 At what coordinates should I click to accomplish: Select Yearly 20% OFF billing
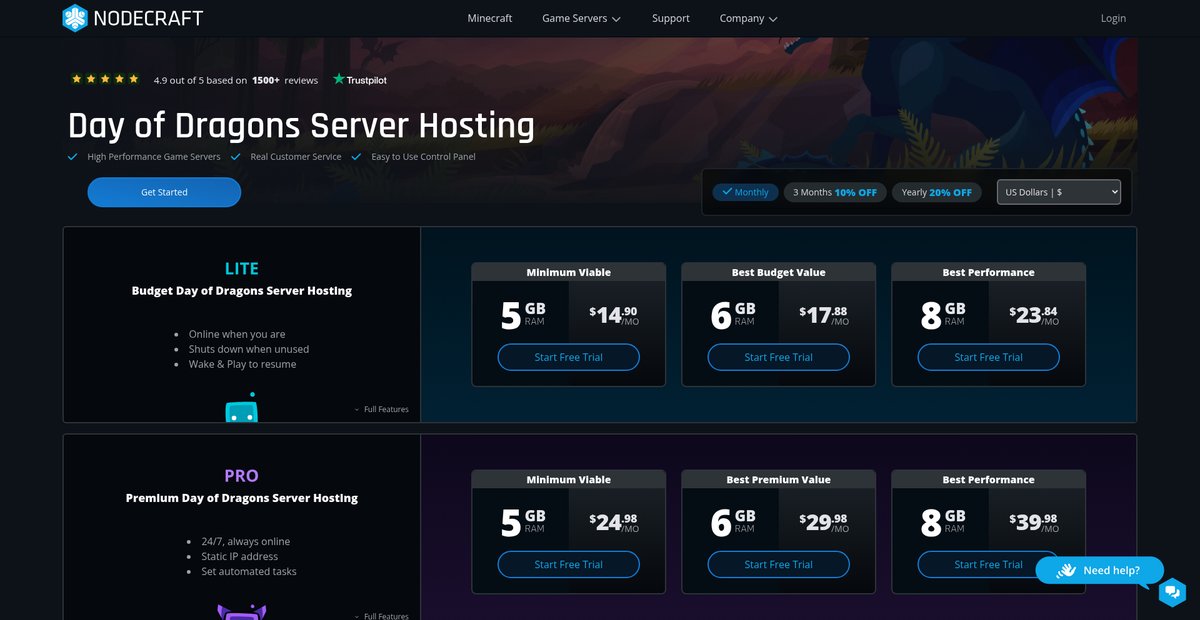[936, 192]
